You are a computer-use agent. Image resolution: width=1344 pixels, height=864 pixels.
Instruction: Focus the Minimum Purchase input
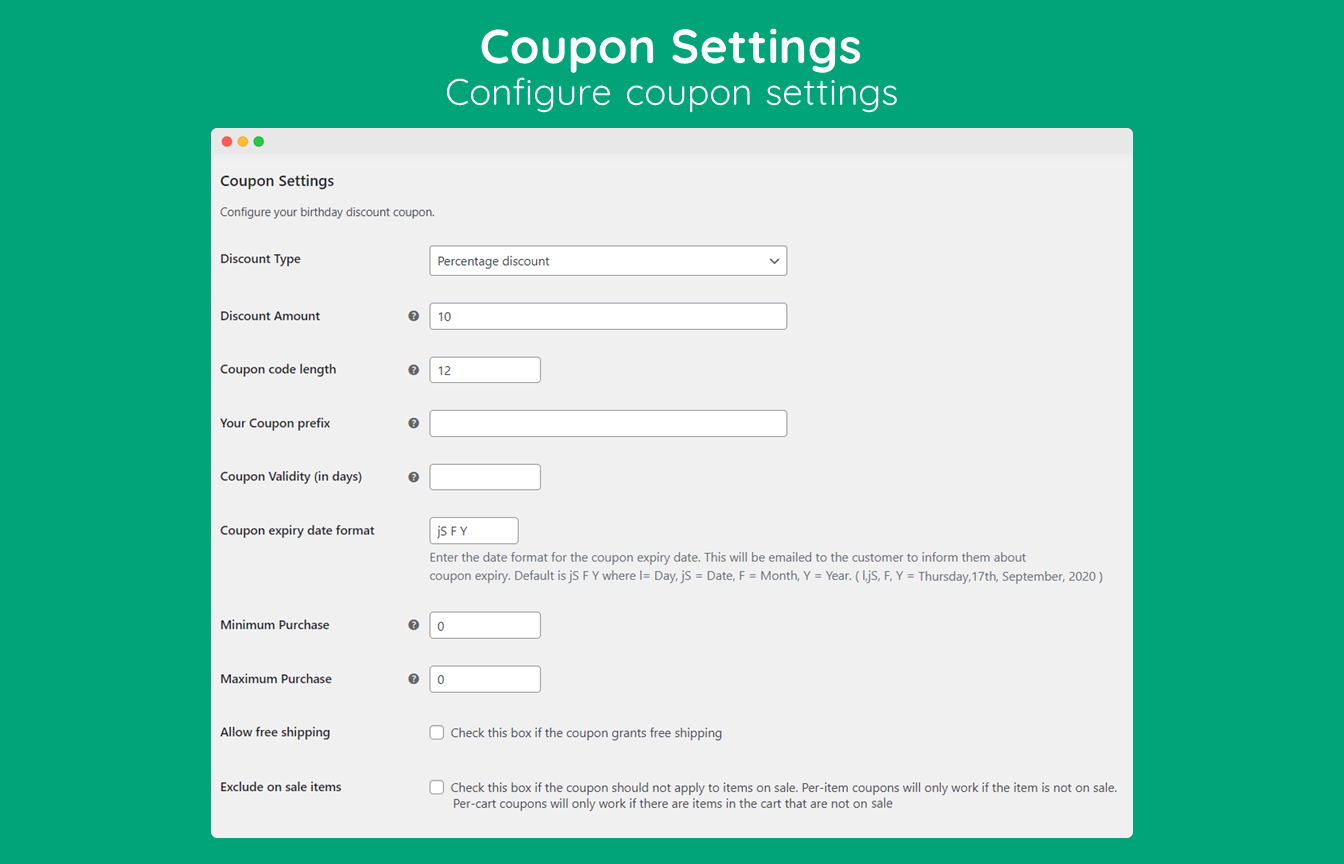(485, 625)
